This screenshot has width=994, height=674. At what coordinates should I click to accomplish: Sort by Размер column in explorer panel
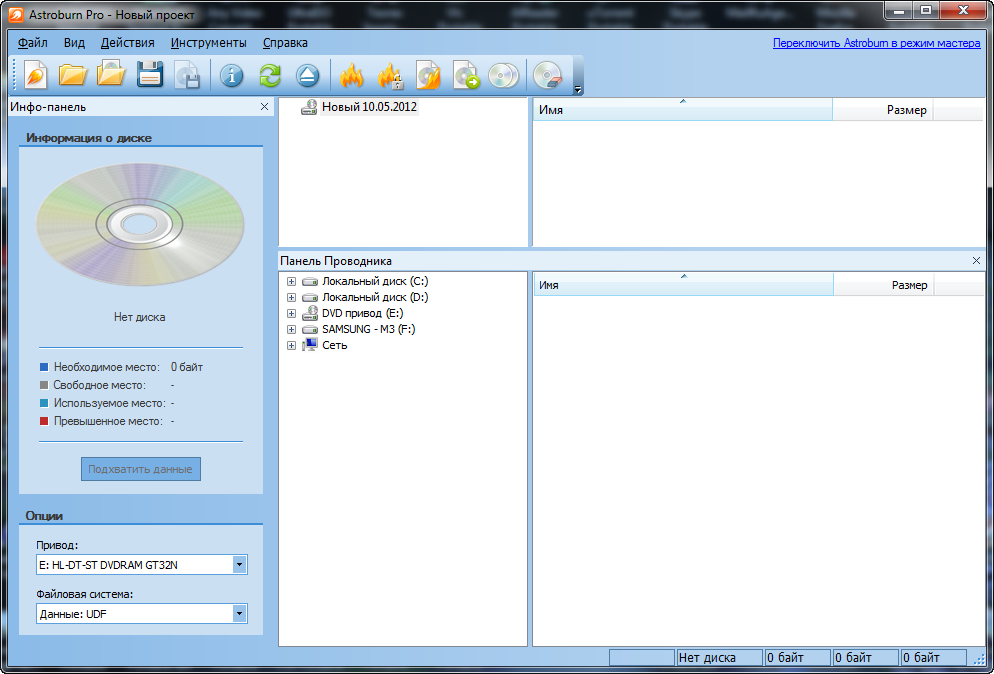(x=908, y=285)
